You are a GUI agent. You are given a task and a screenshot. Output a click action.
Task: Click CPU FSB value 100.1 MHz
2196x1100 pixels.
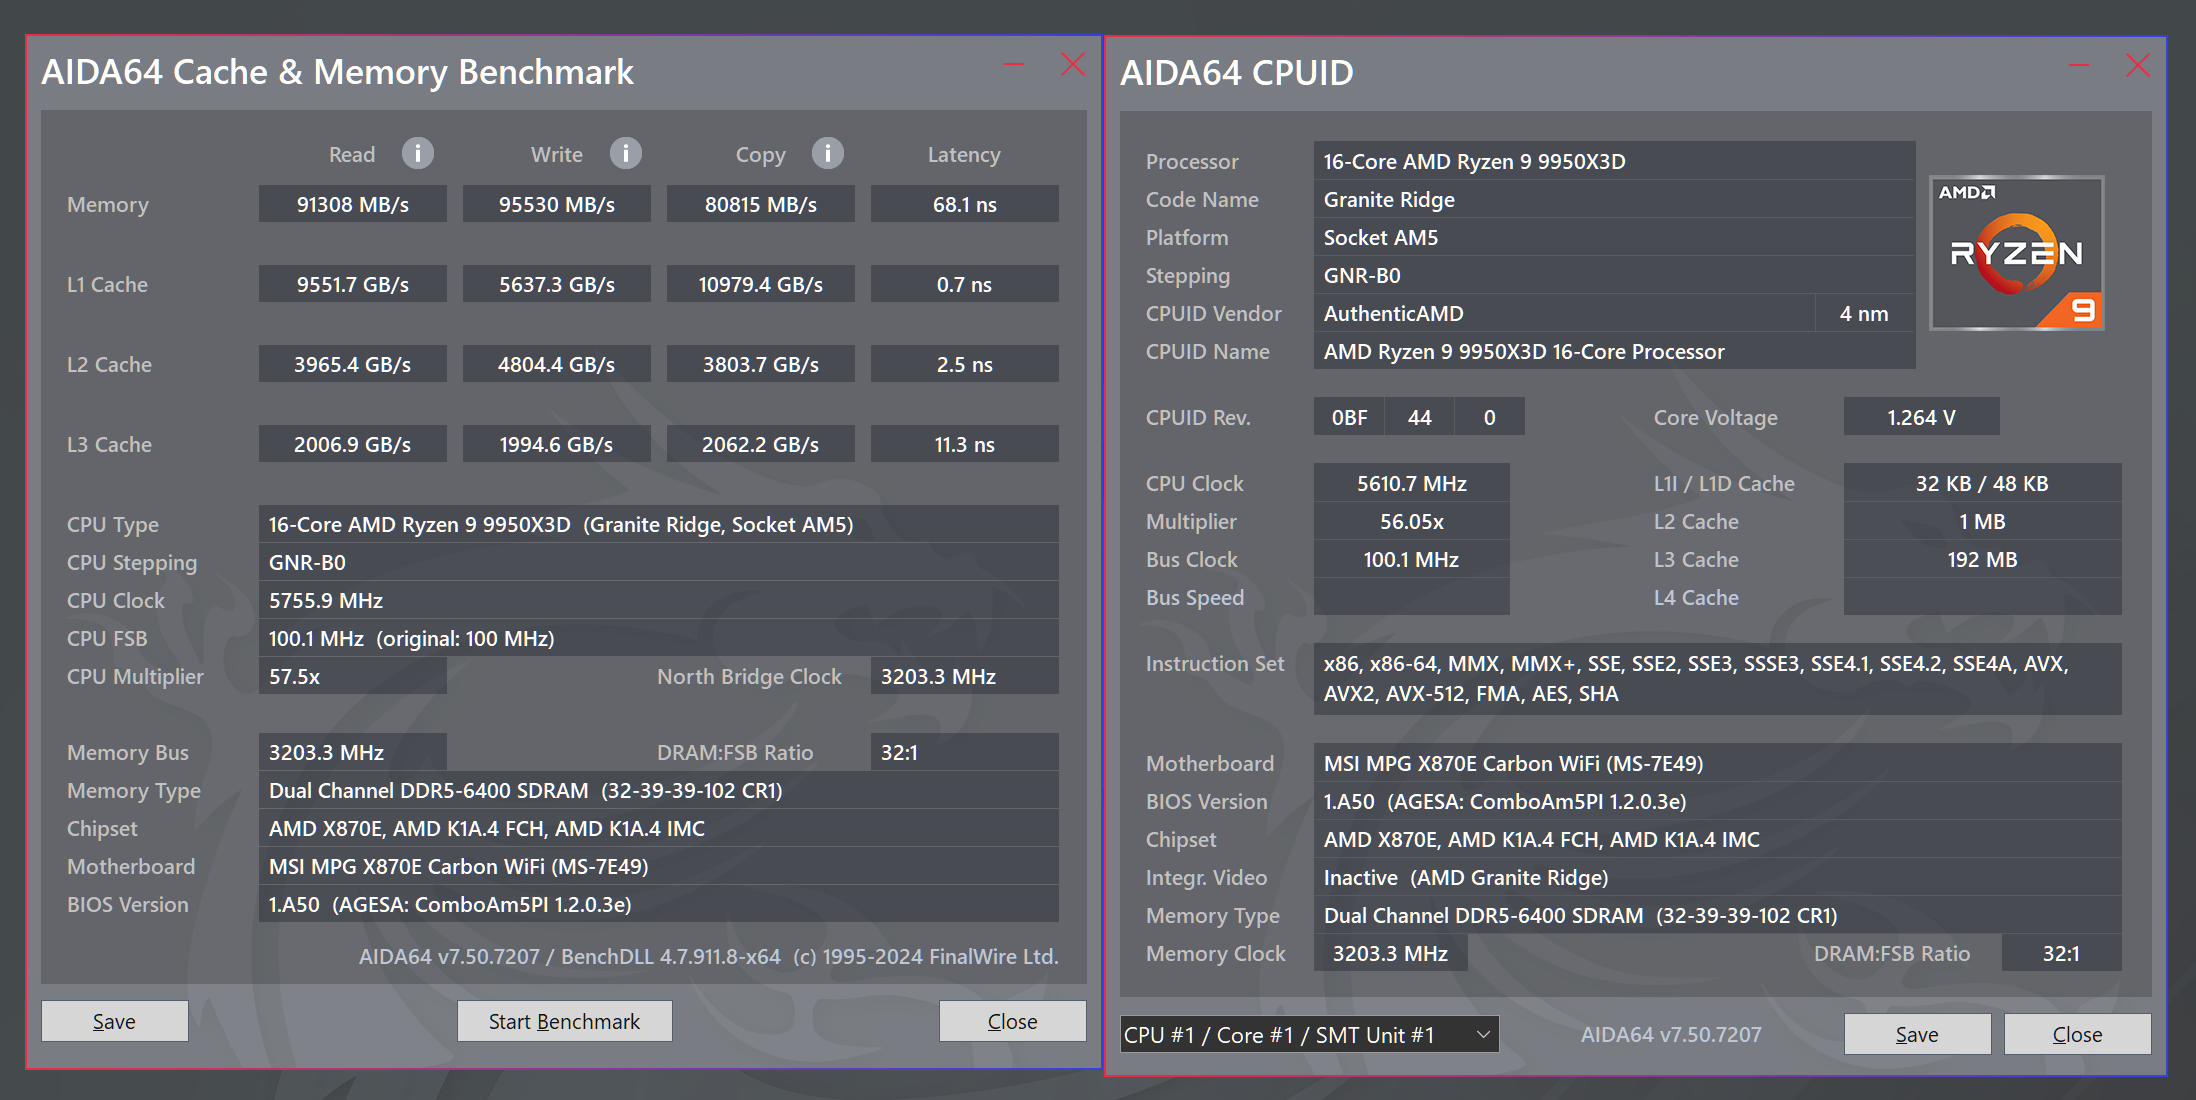658,638
